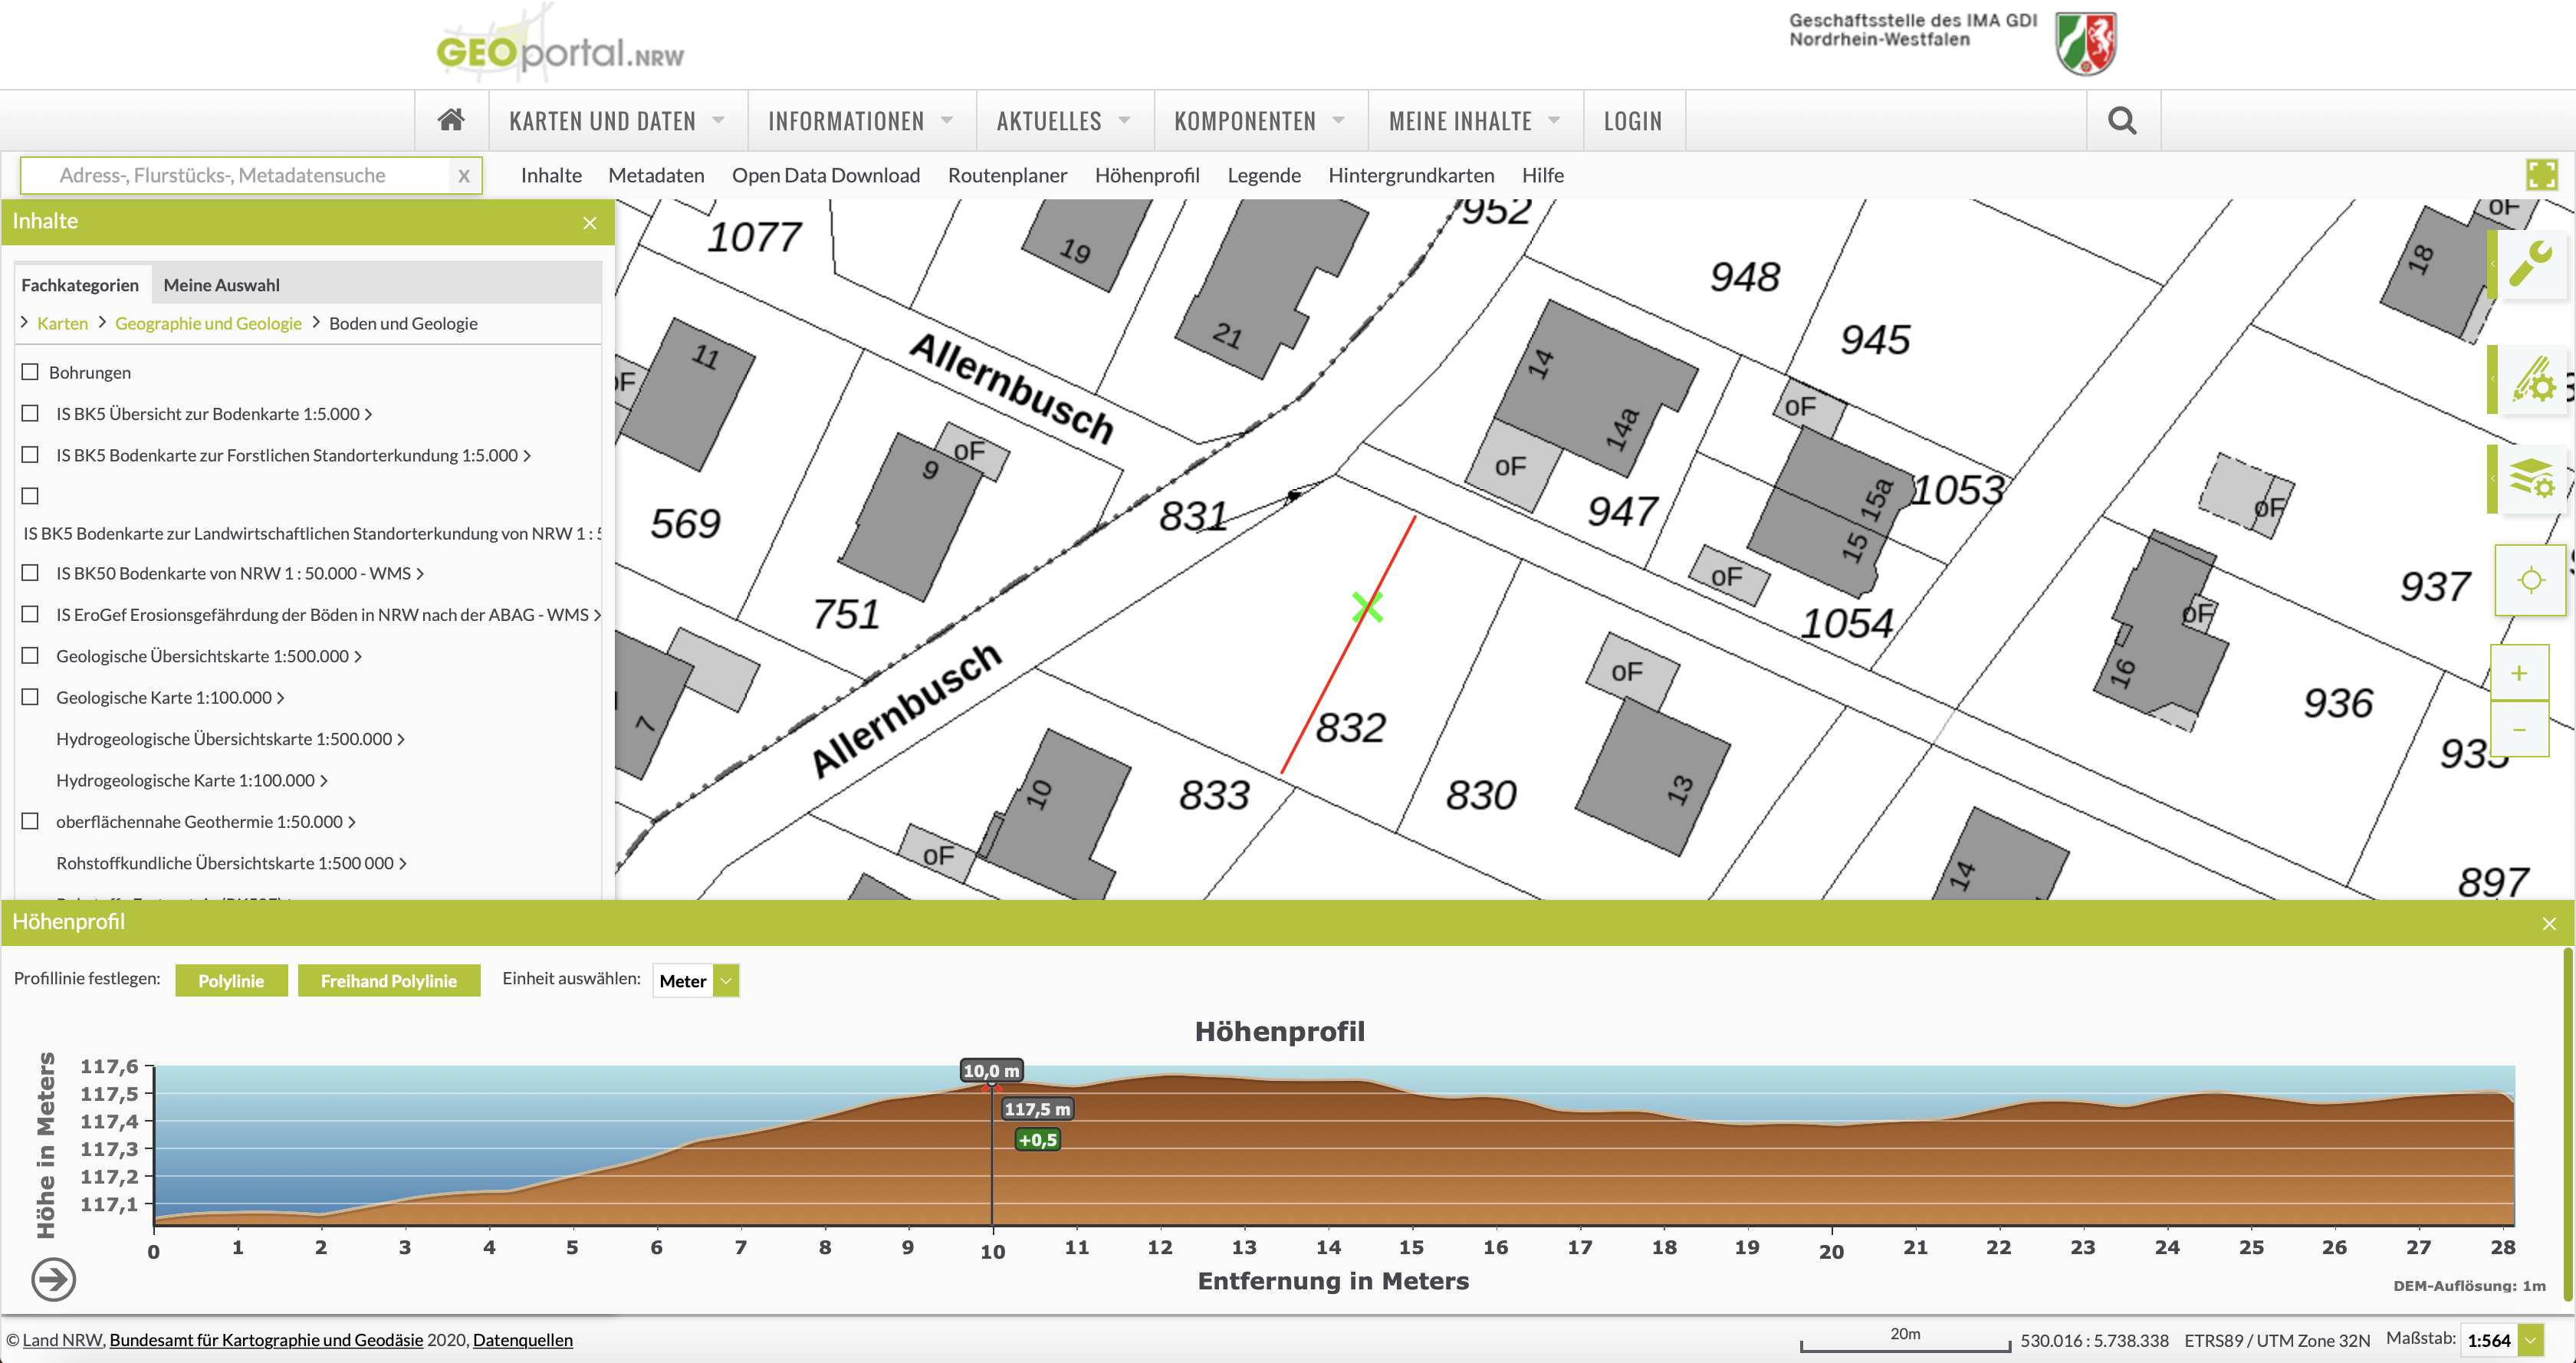Click the Freihand Polylinie button
The height and width of the screenshot is (1363, 2576).
388,981
